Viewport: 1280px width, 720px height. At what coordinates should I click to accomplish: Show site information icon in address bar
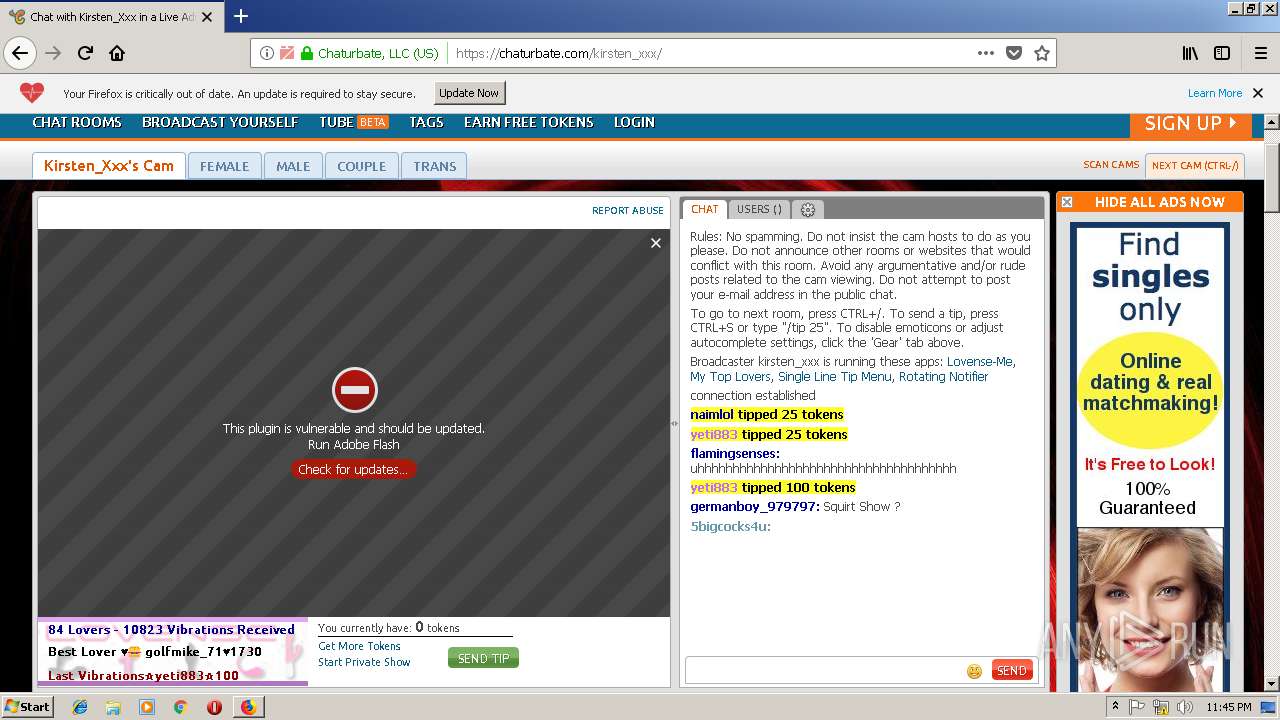(267, 53)
